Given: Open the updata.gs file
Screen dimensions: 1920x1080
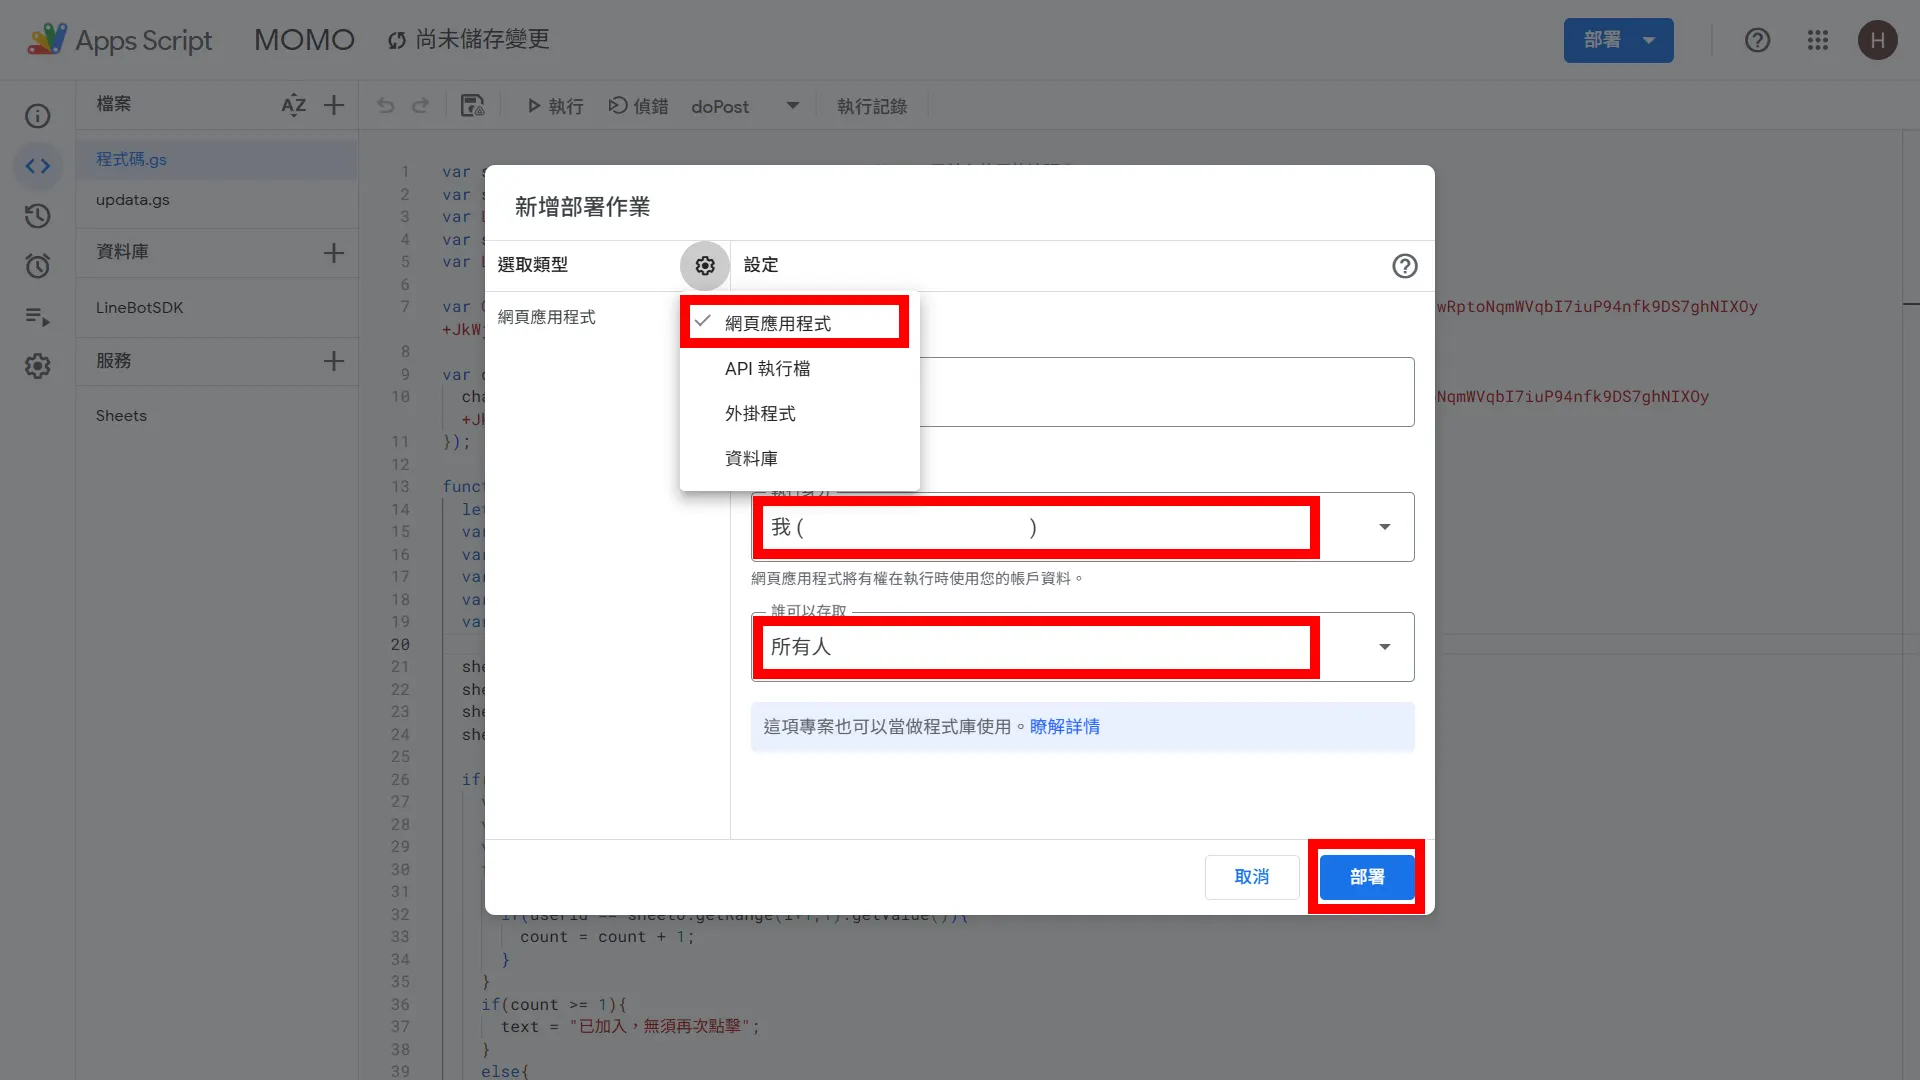Looking at the screenshot, I should pyautogui.click(x=132, y=200).
